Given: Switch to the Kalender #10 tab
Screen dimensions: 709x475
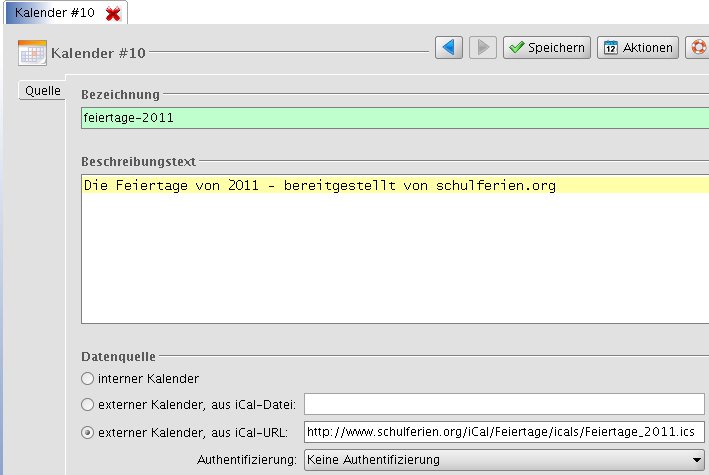Looking at the screenshot, I should (55, 13).
